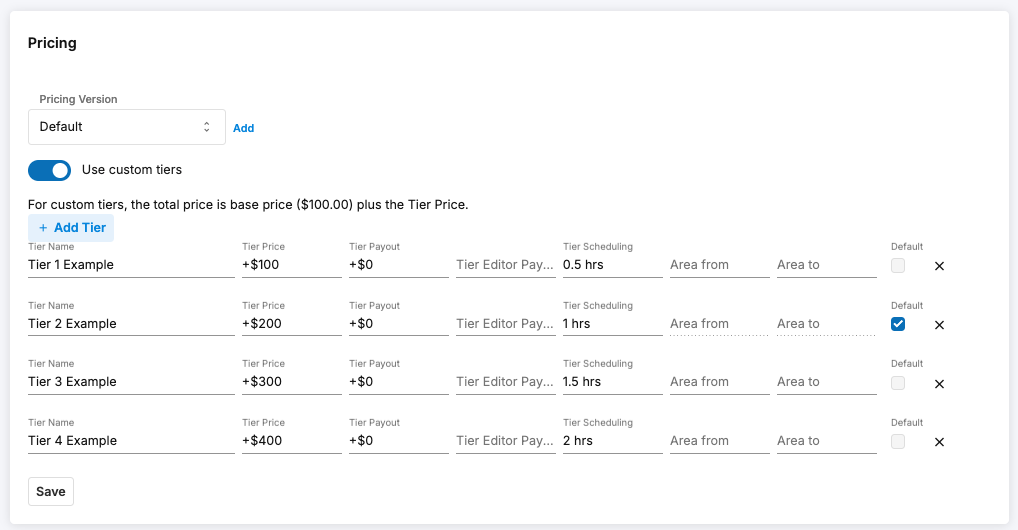Click the +$300 Tier Price field
This screenshot has height=530, width=1018.
tap(292, 382)
